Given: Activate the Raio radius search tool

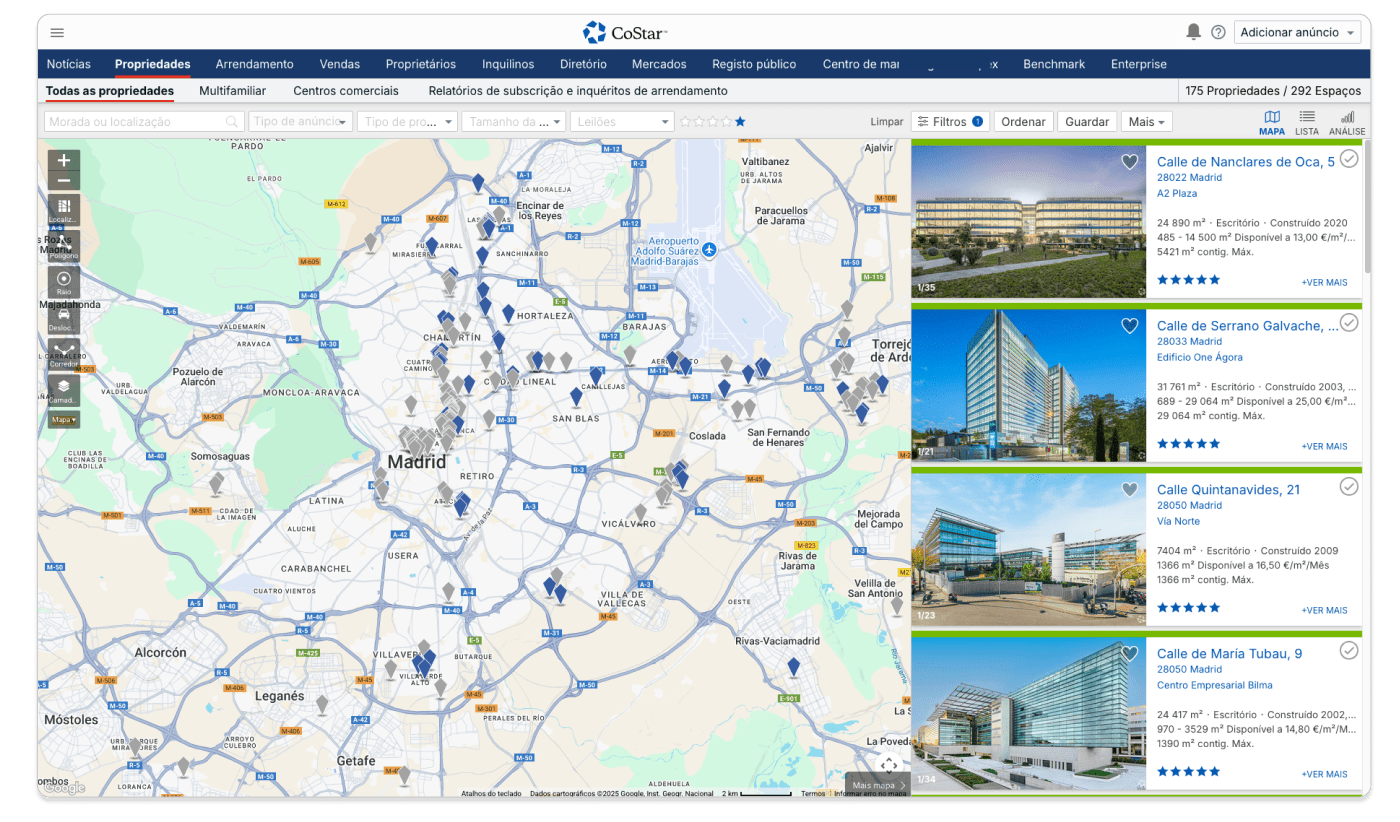Looking at the screenshot, I should (x=64, y=281).
